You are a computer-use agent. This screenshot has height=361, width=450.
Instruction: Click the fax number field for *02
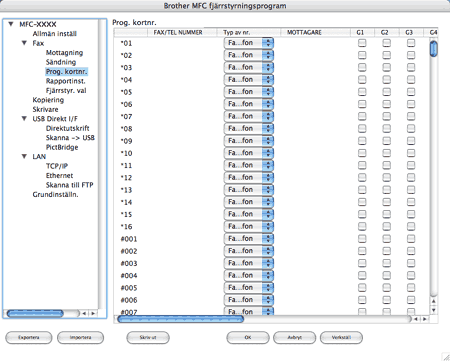tap(182, 55)
